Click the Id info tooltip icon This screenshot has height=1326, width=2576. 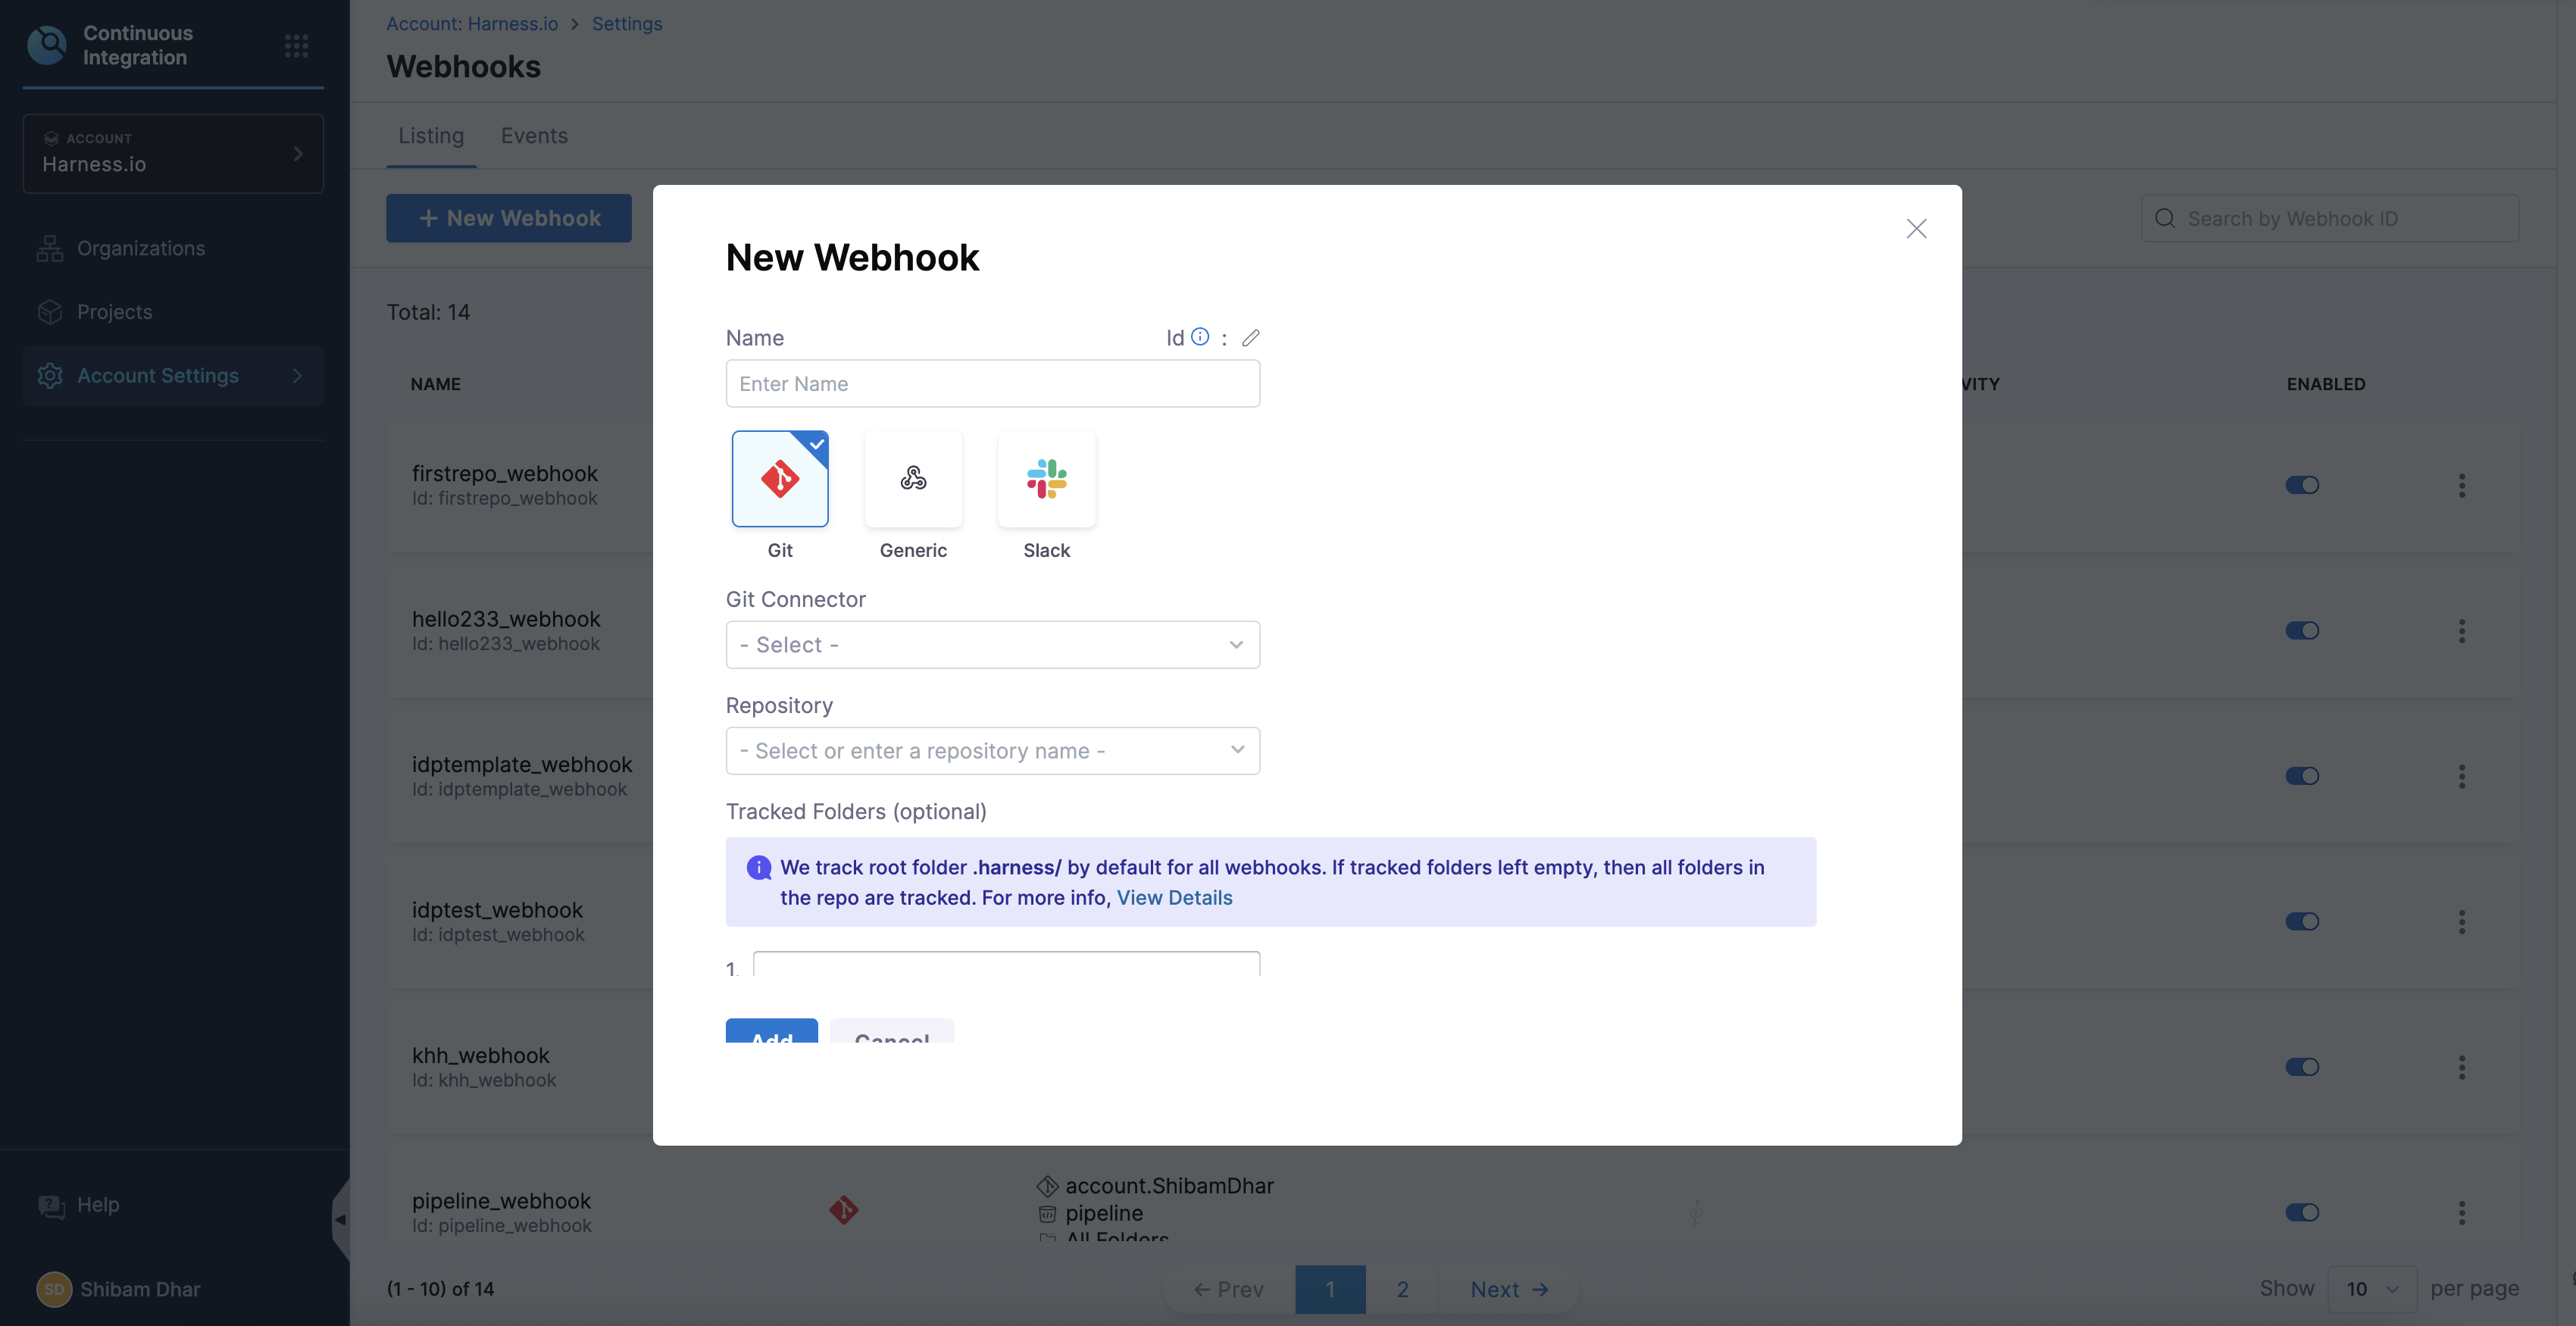pyautogui.click(x=1199, y=336)
